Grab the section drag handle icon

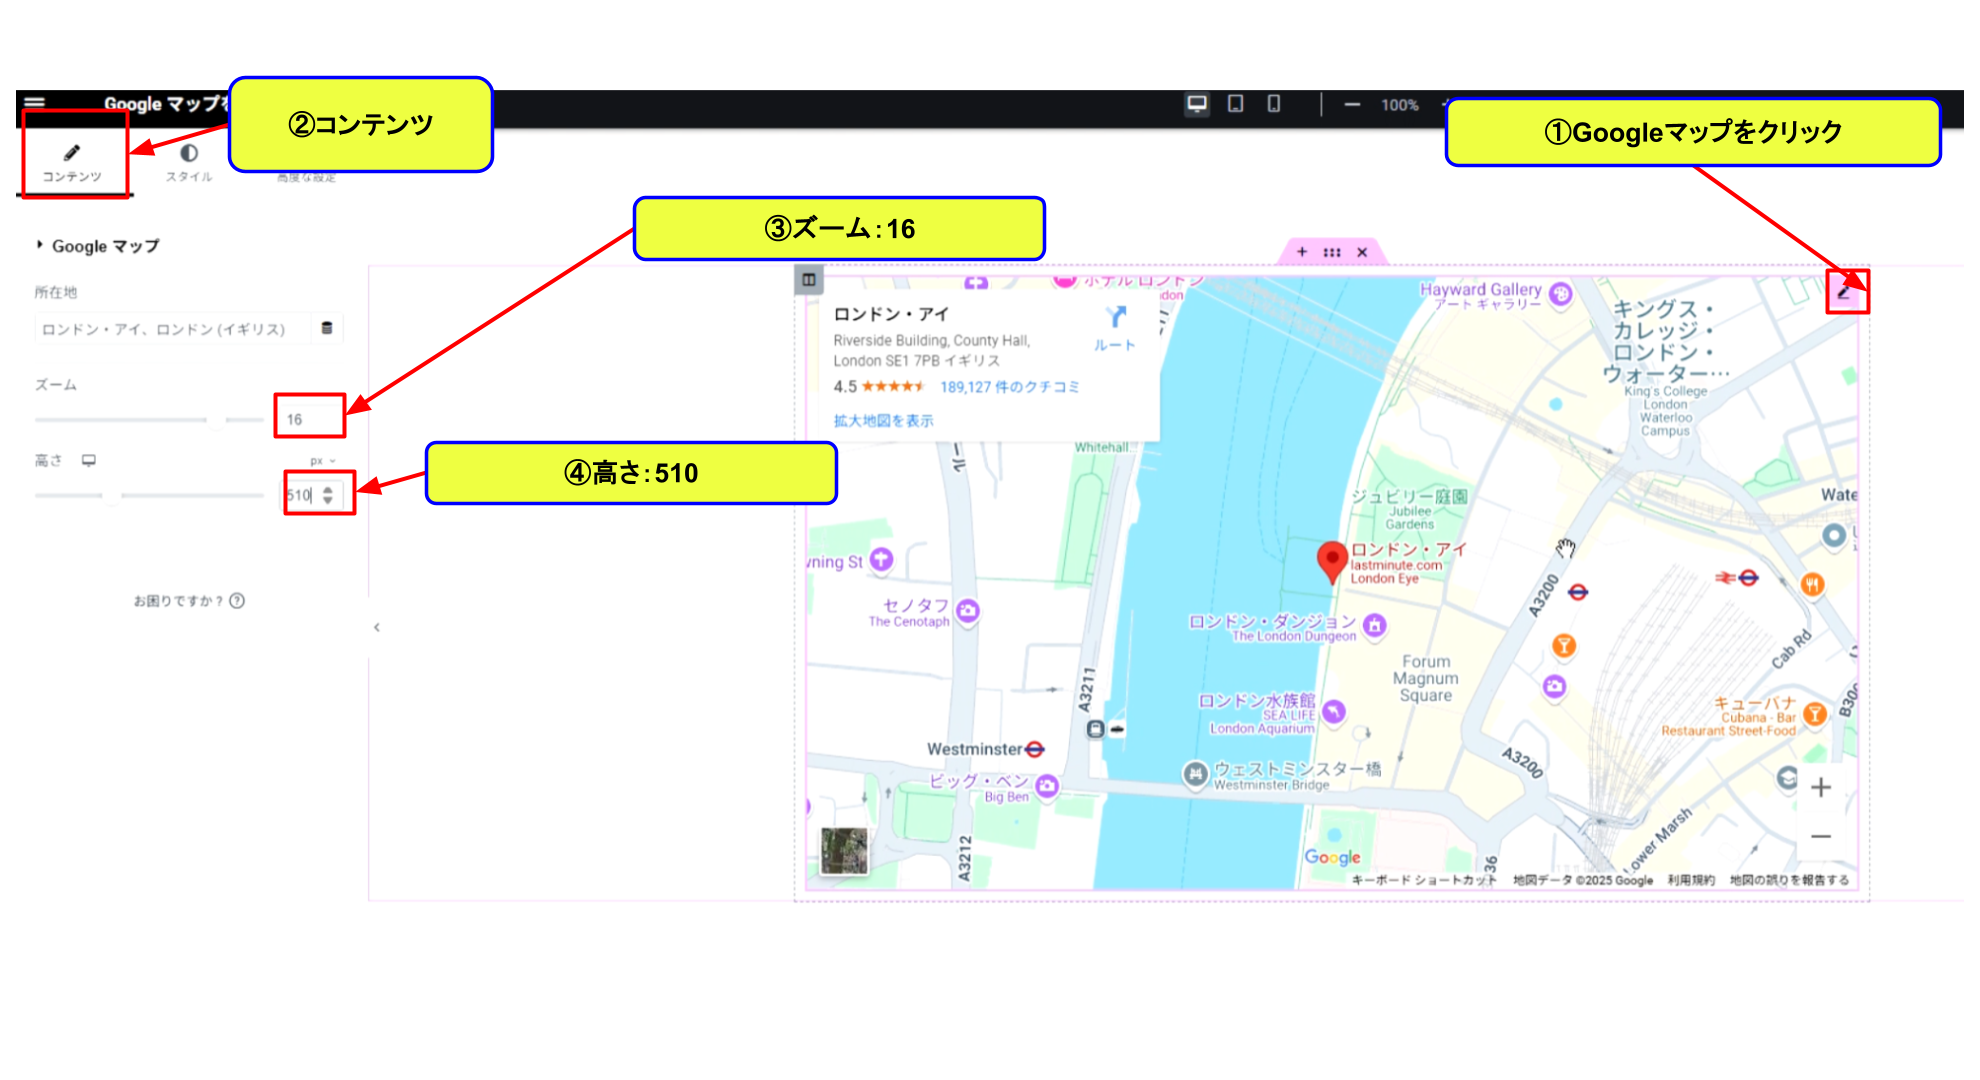click(1332, 252)
